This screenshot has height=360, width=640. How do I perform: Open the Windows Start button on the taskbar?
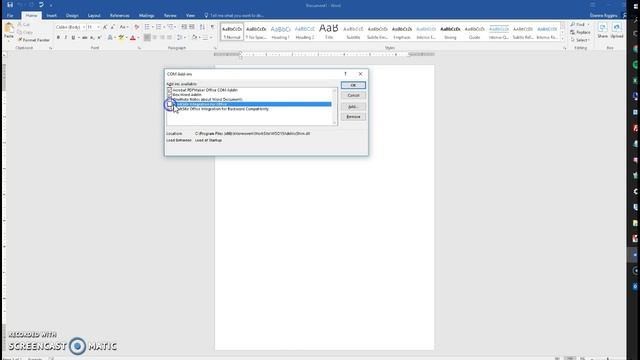point(635,6)
